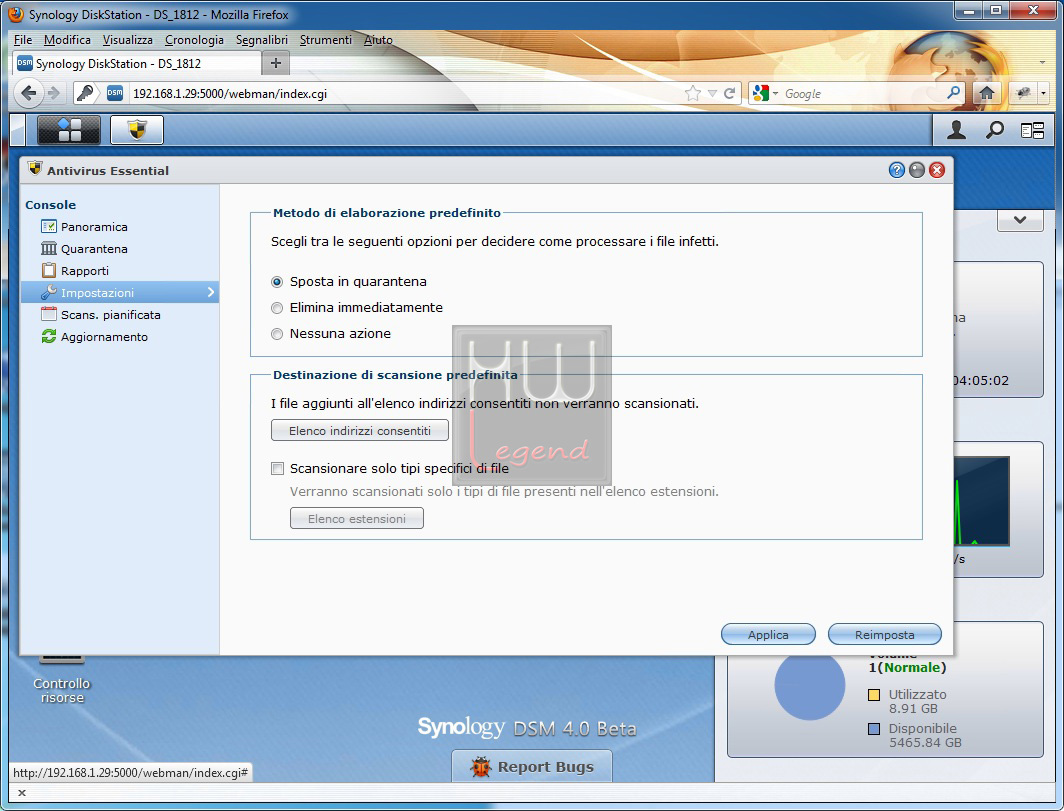Viewport: 1064px width, 811px height.
Task: Click the volume usage pie chart
Action: 810,685
